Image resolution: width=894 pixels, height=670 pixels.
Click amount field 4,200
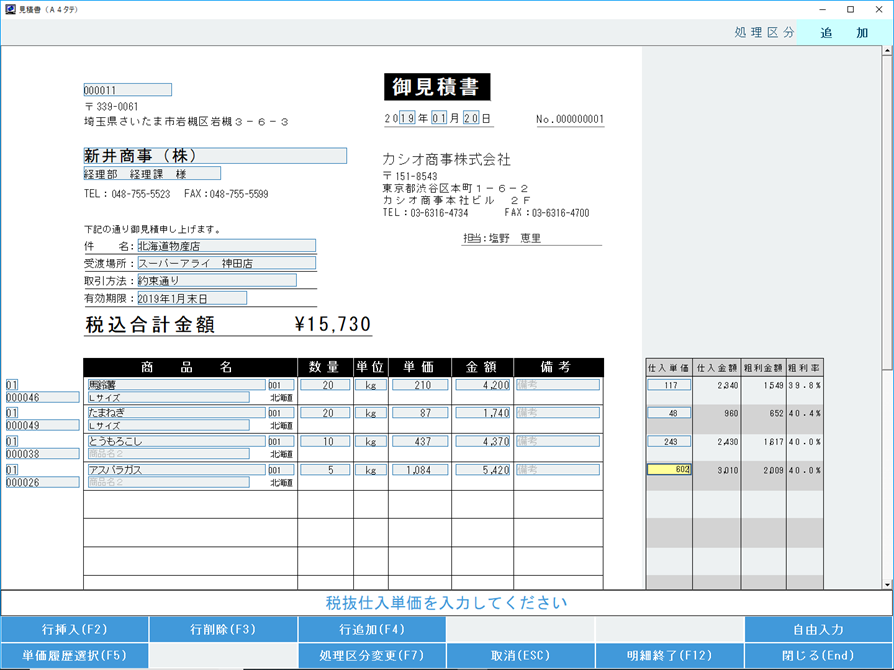pyautogui.click(x=482, y=385)
